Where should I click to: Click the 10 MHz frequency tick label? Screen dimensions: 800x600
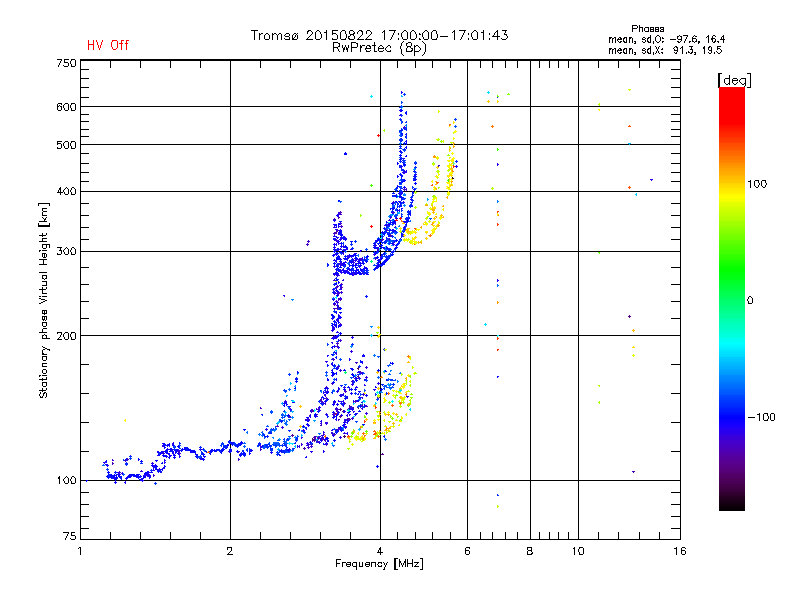(x=578, y=551)
